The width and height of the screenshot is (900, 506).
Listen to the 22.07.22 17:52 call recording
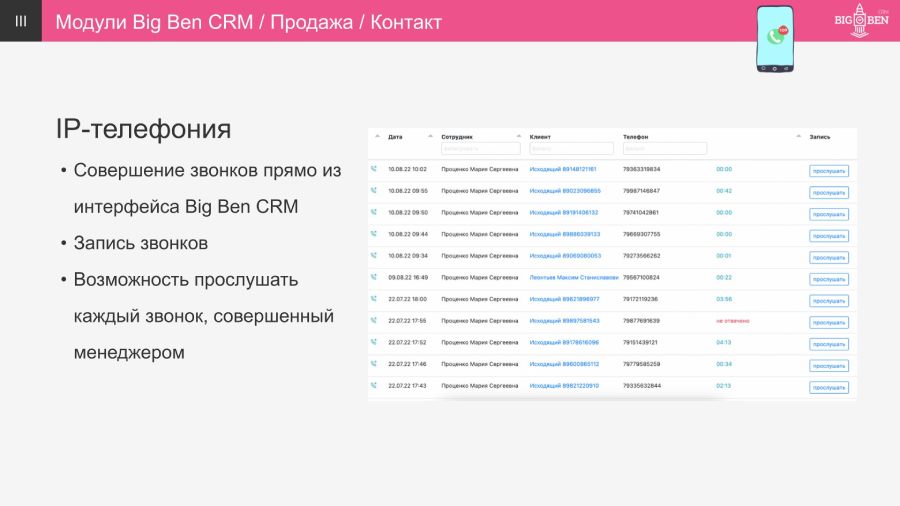(x=829, y=344)
